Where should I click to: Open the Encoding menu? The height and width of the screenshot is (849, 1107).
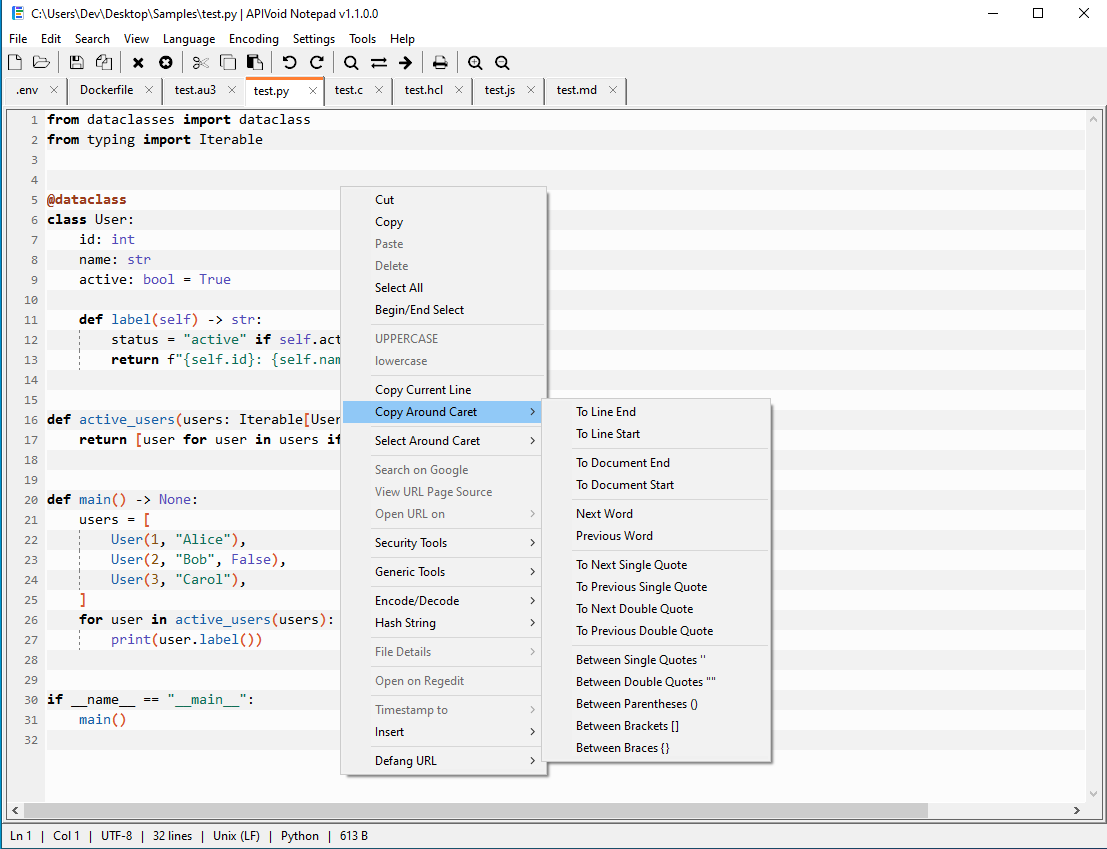tap(253, 39)
